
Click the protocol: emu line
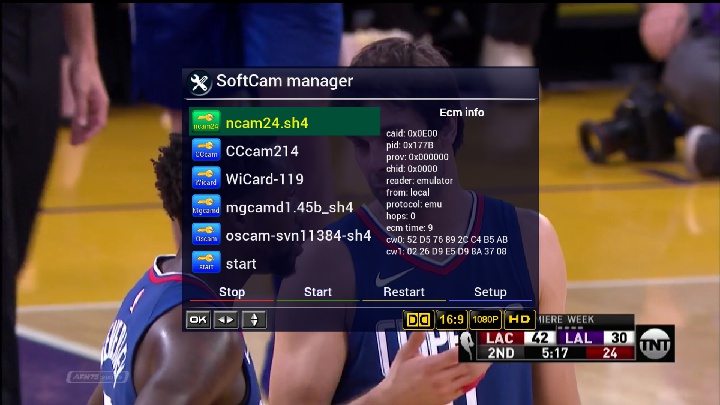tap(414, 204)
